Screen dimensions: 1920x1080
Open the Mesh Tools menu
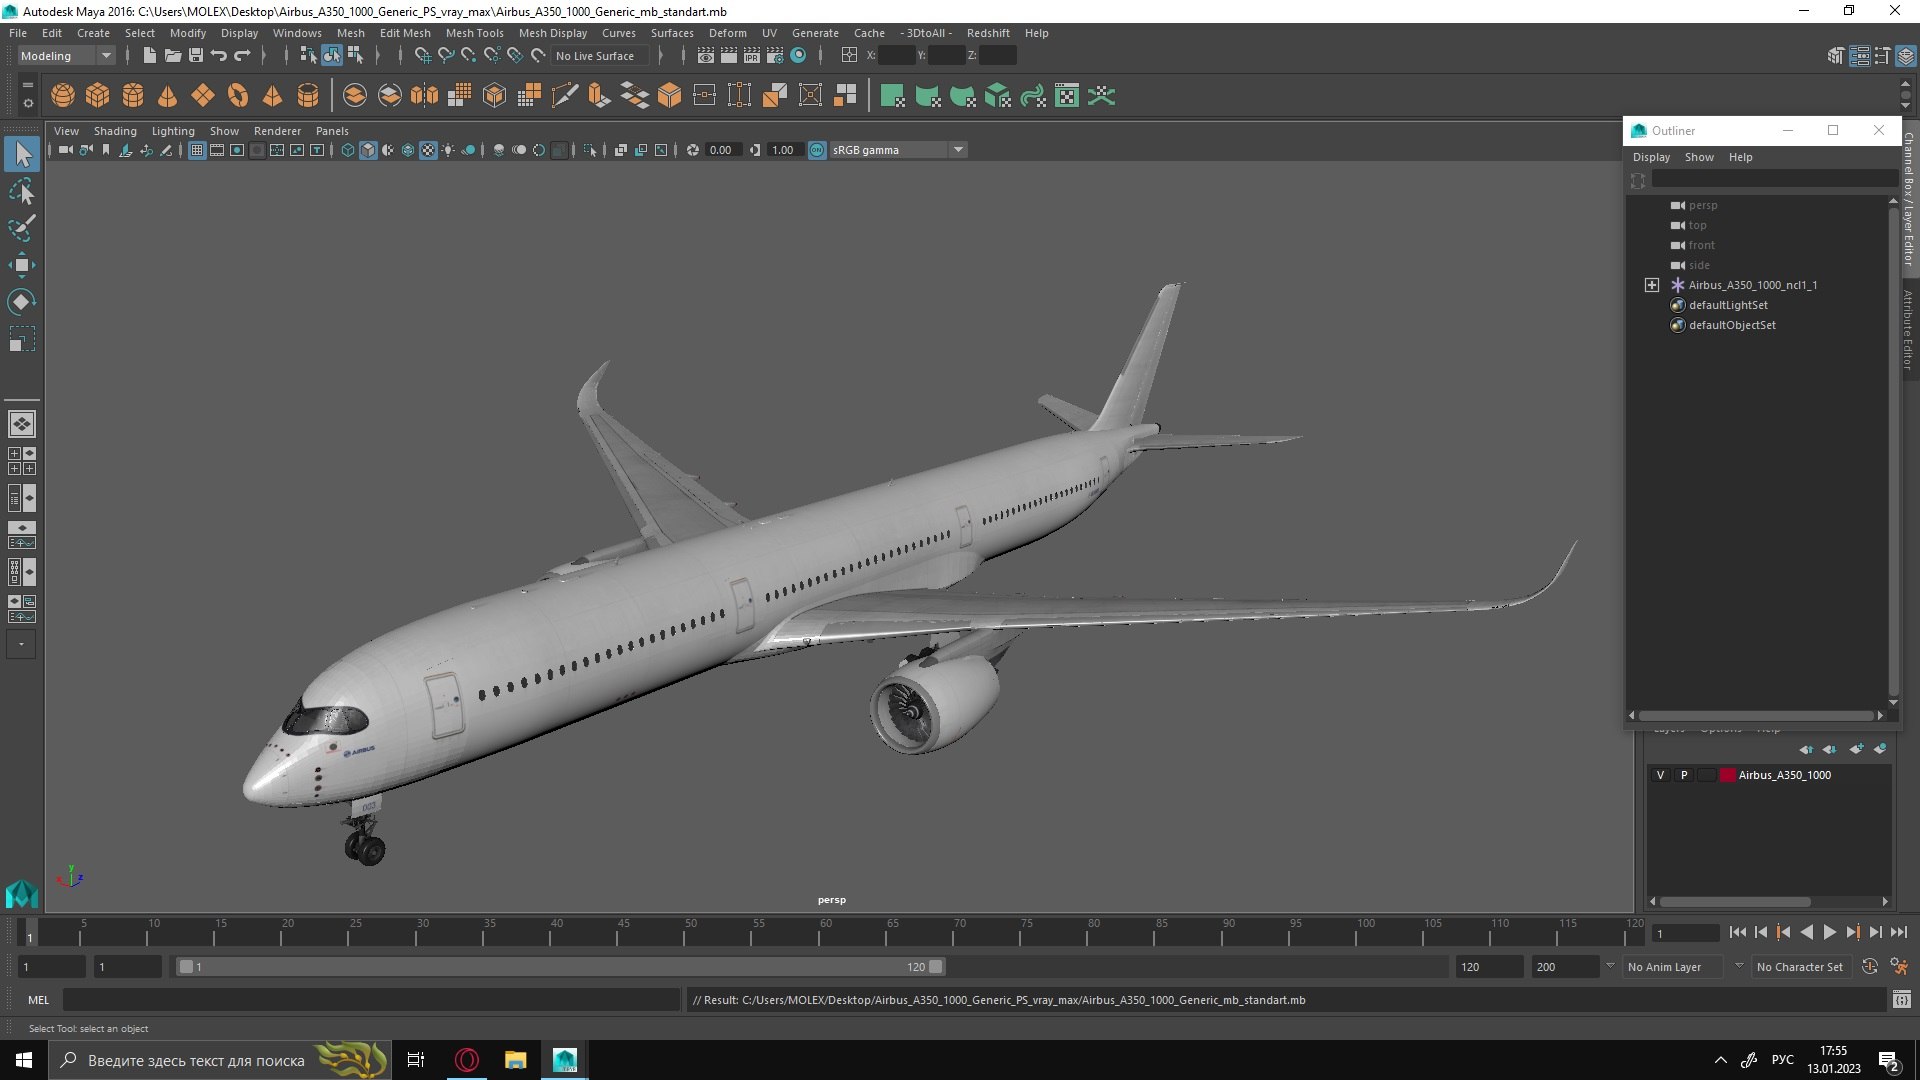coord(474,33)
